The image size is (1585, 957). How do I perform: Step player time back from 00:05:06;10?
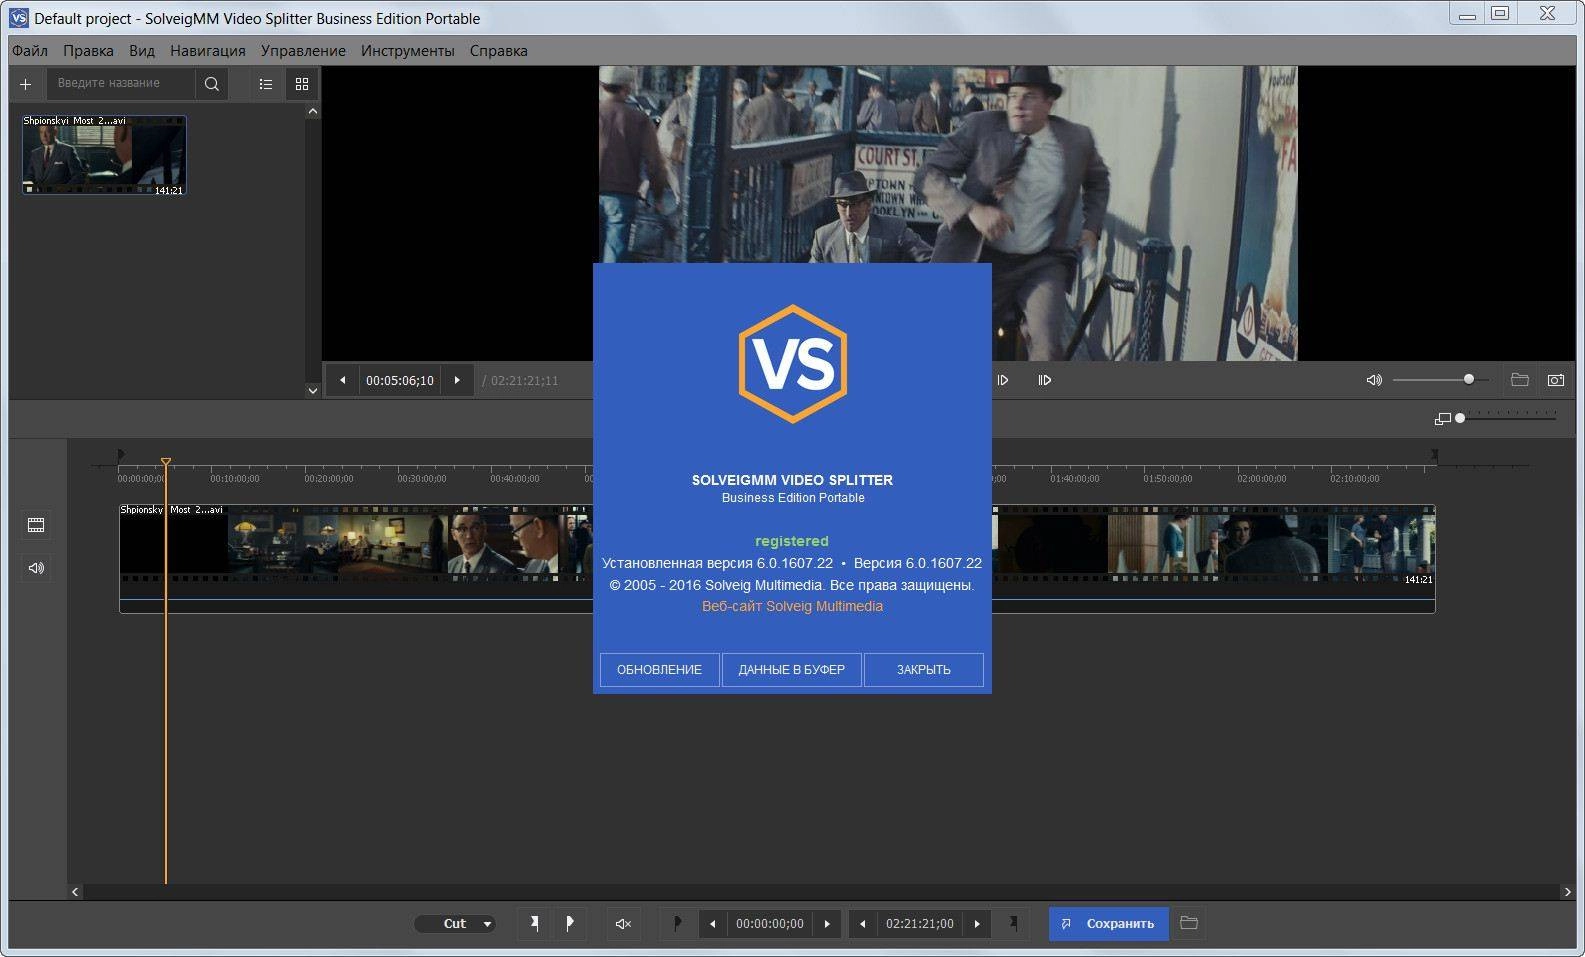[343, 380]
